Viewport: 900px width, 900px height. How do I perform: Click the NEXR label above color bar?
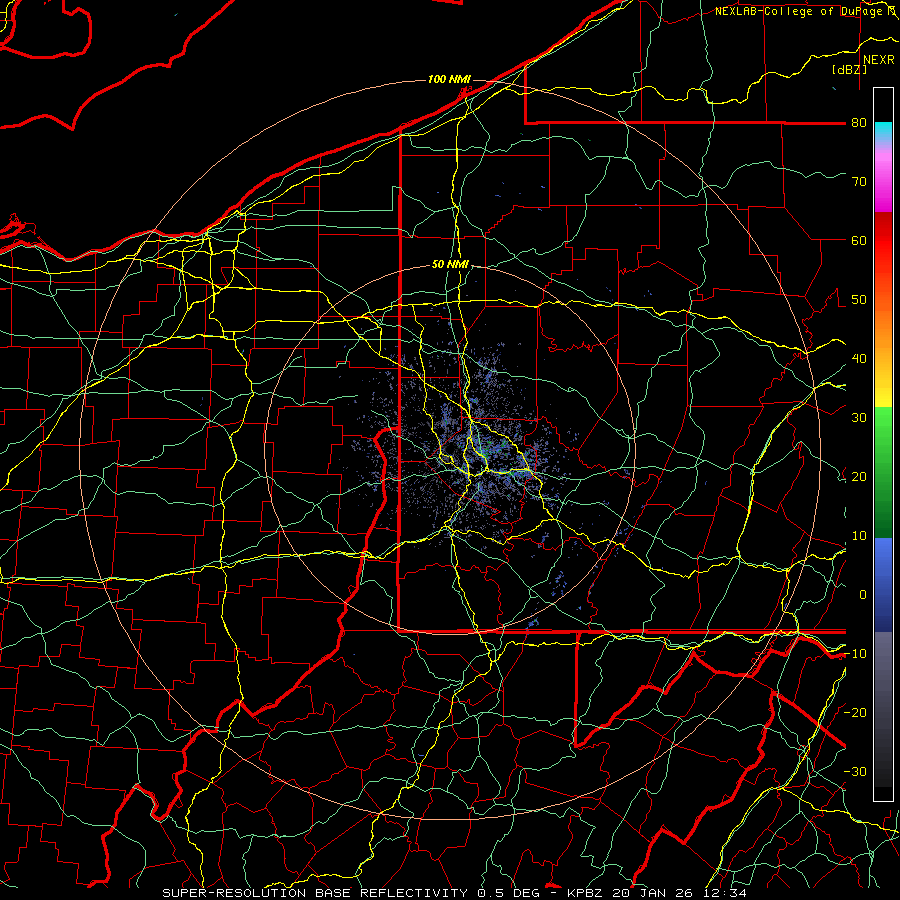878,60
